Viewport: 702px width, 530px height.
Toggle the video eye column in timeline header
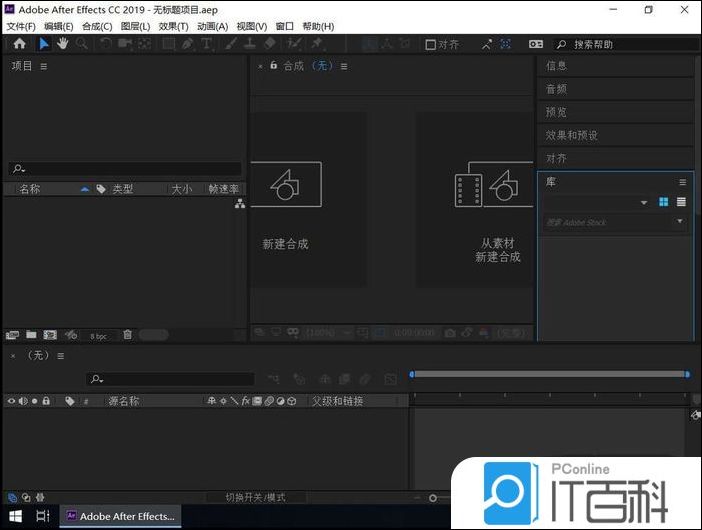(11, 401)
